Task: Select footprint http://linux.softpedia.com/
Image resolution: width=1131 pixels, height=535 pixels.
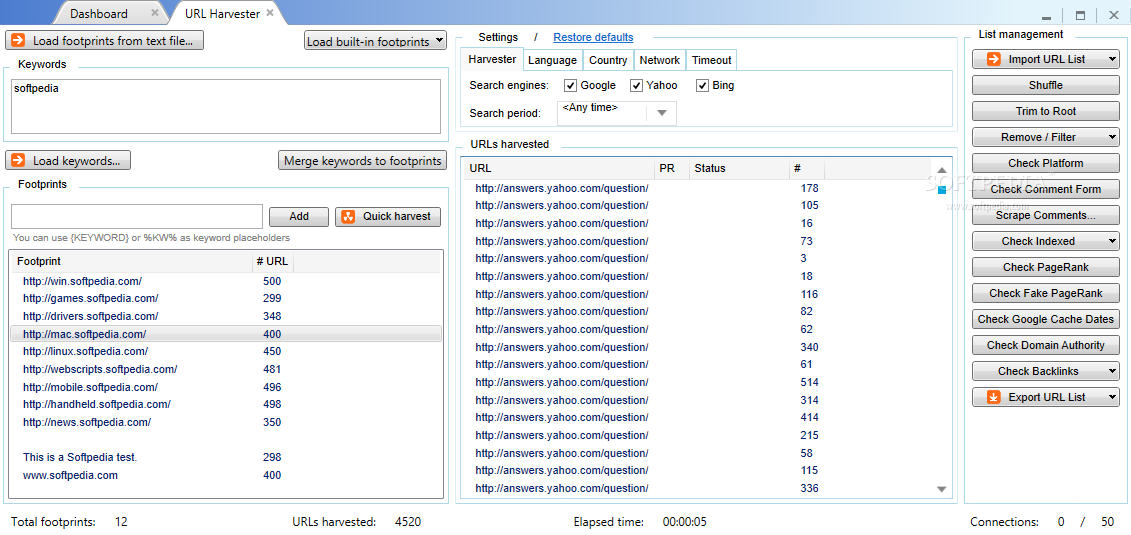Action: pos(226,352)
